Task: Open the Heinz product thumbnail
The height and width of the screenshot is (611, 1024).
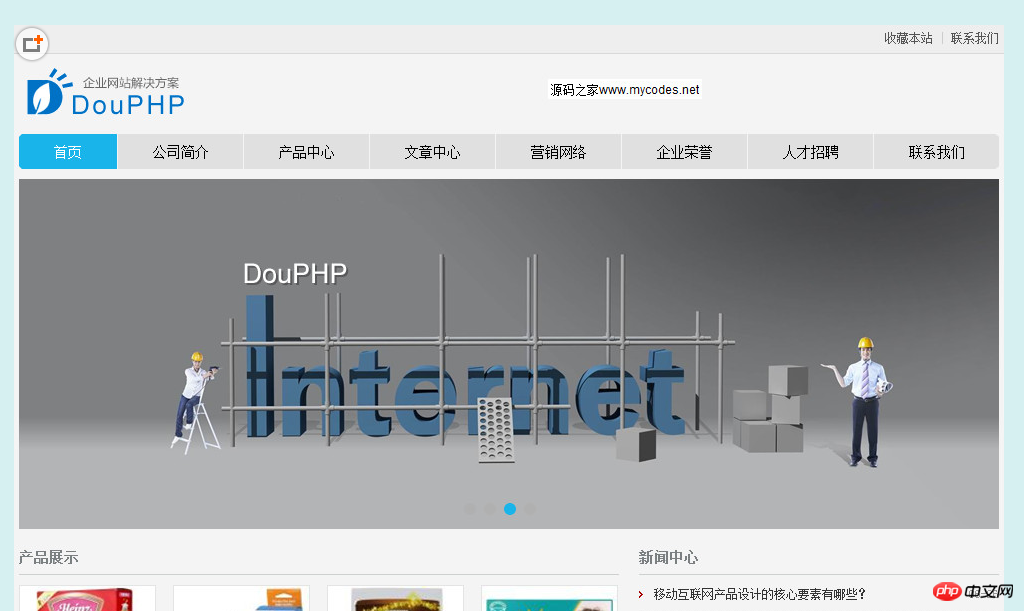Action: tap(87, 599)
